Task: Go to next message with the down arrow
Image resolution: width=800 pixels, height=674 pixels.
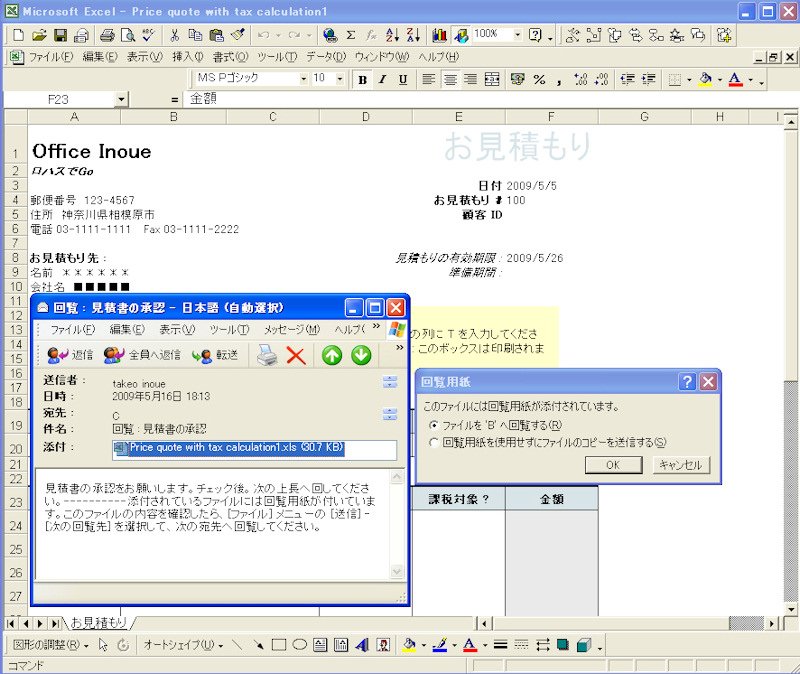Action: point(361,355)
